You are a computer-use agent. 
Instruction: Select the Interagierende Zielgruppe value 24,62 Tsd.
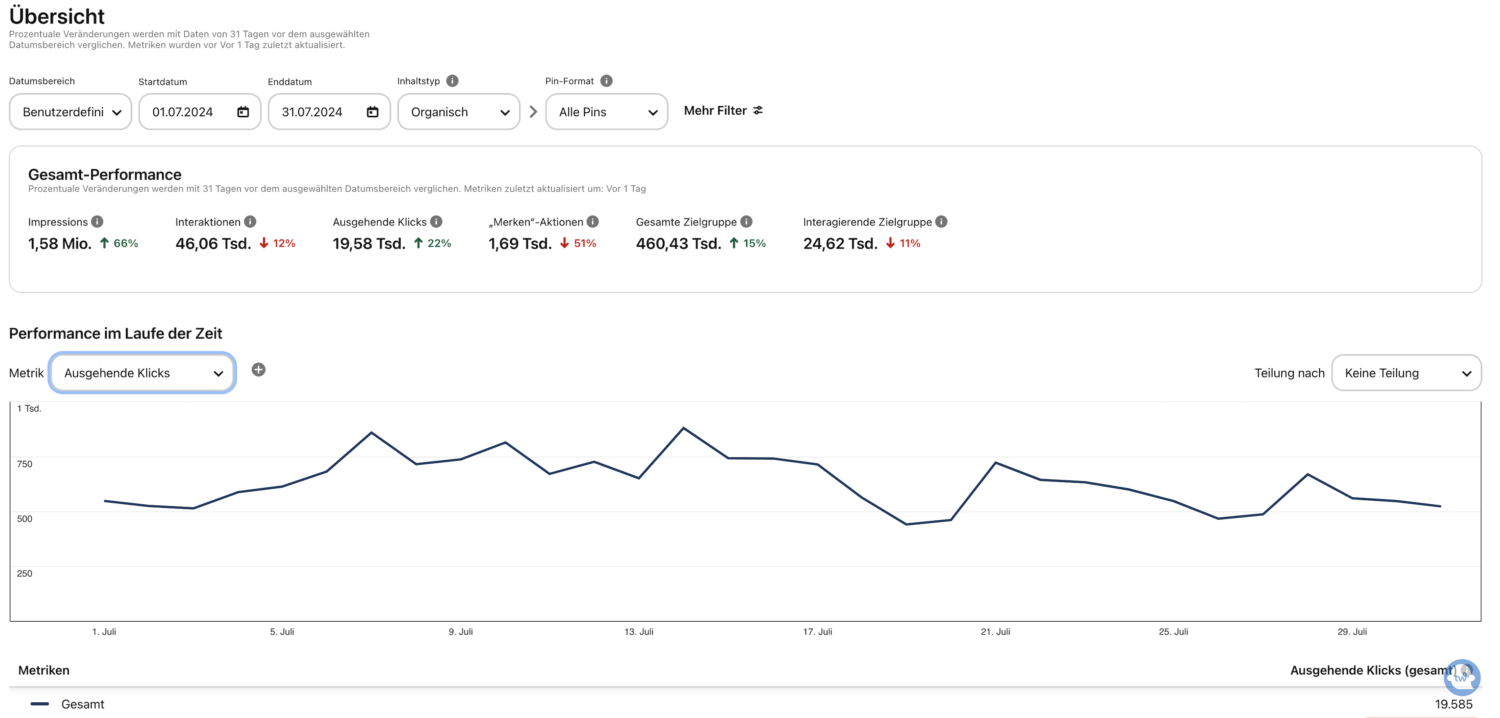pyautogui.click(x=841, y=243)
